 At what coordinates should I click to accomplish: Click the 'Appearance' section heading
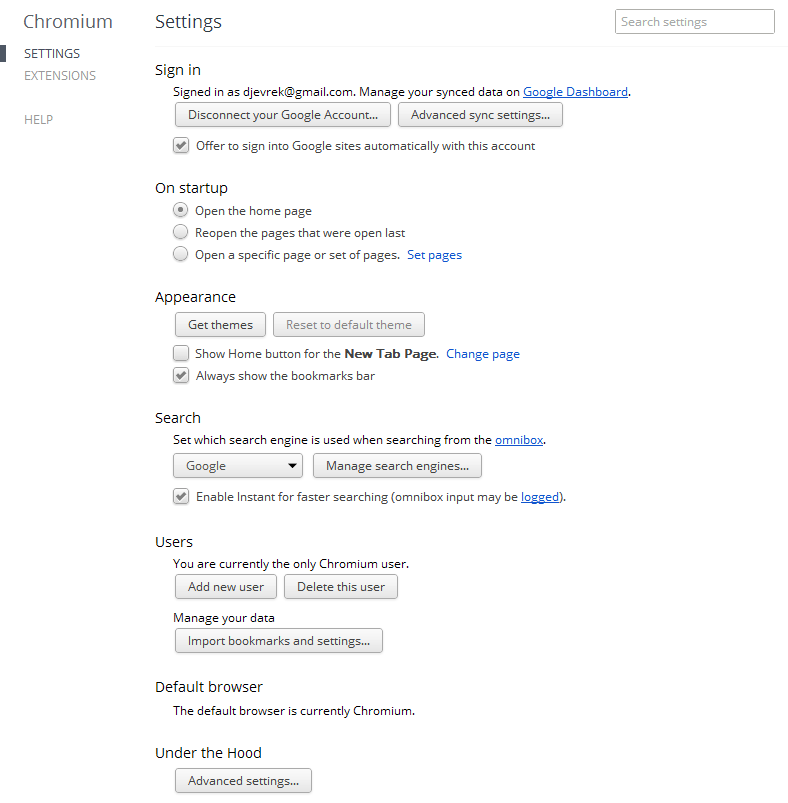coord(196,297)
